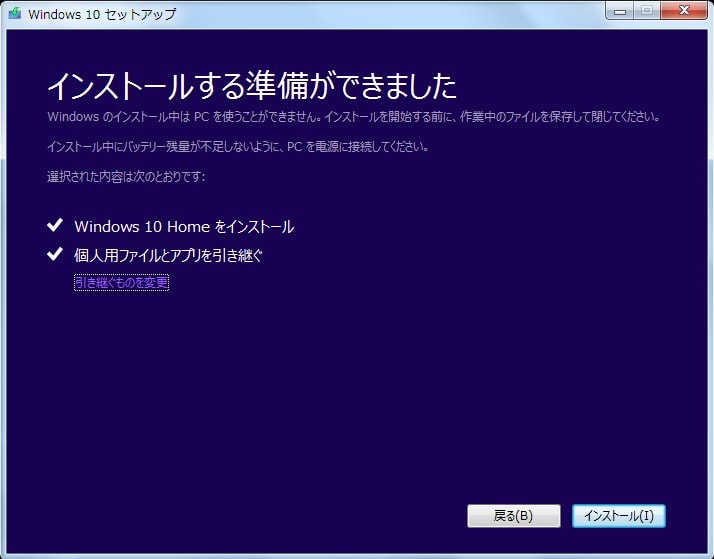Click the checkmark beside Windows 10 Home をインストール
The height and width of the screenshot is (559, 714).
click(56, 226)
